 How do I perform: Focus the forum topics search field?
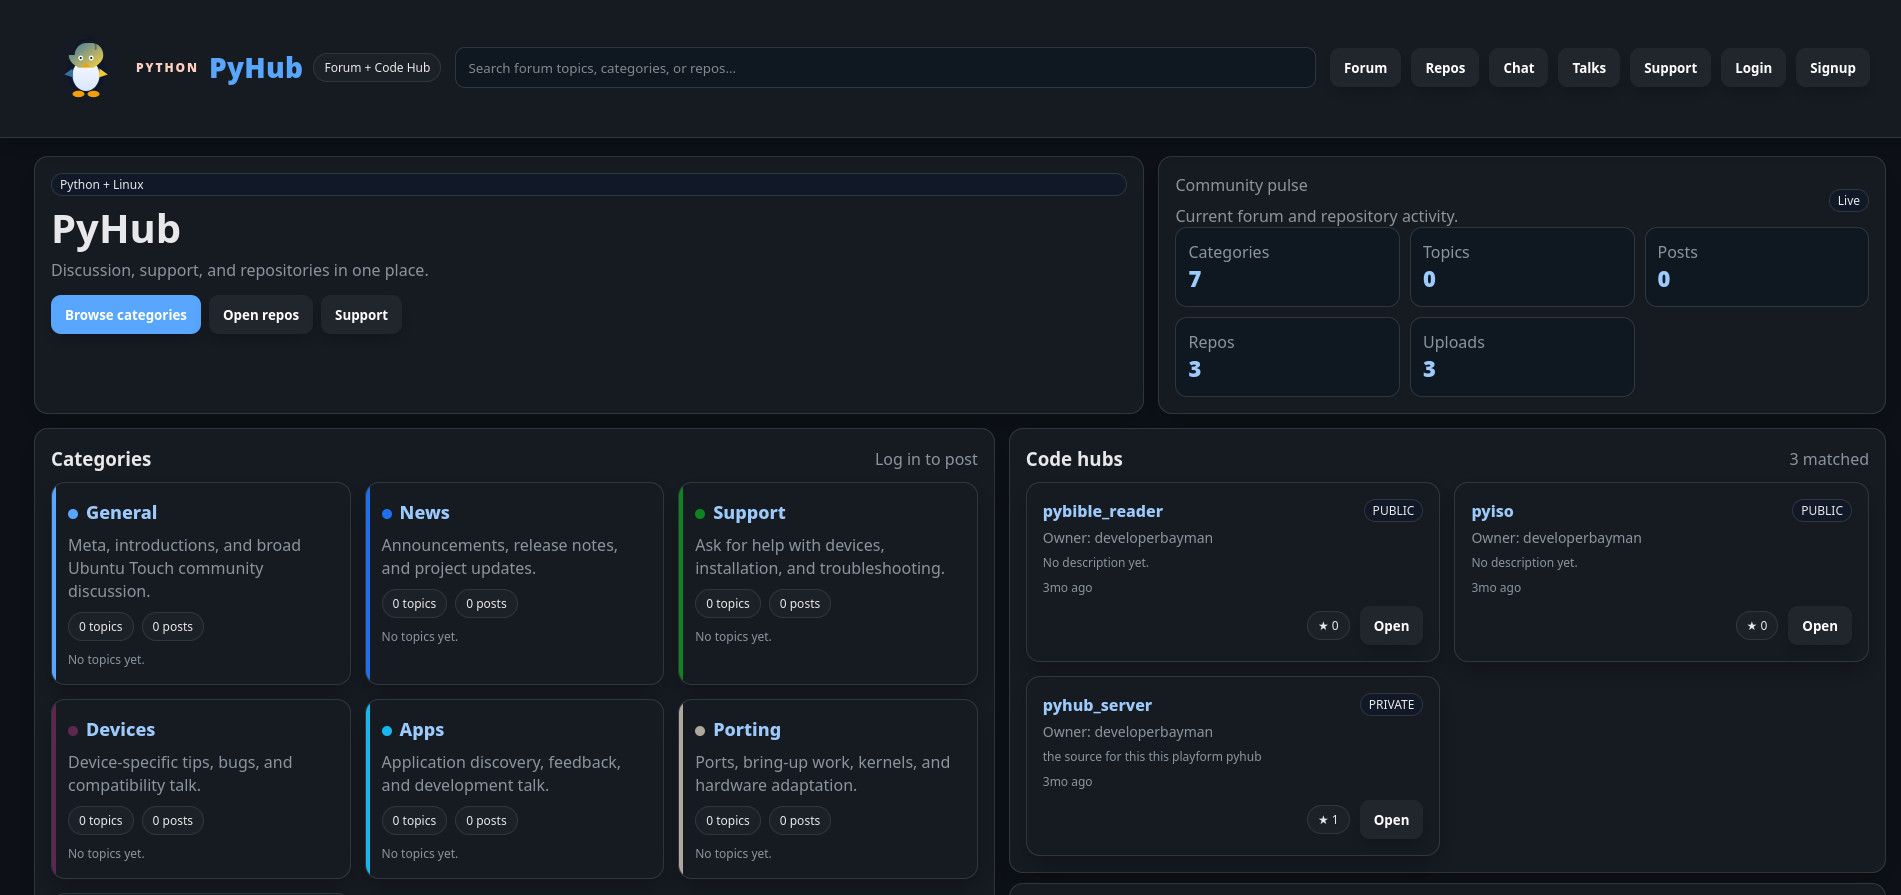[x=884, y=68]
